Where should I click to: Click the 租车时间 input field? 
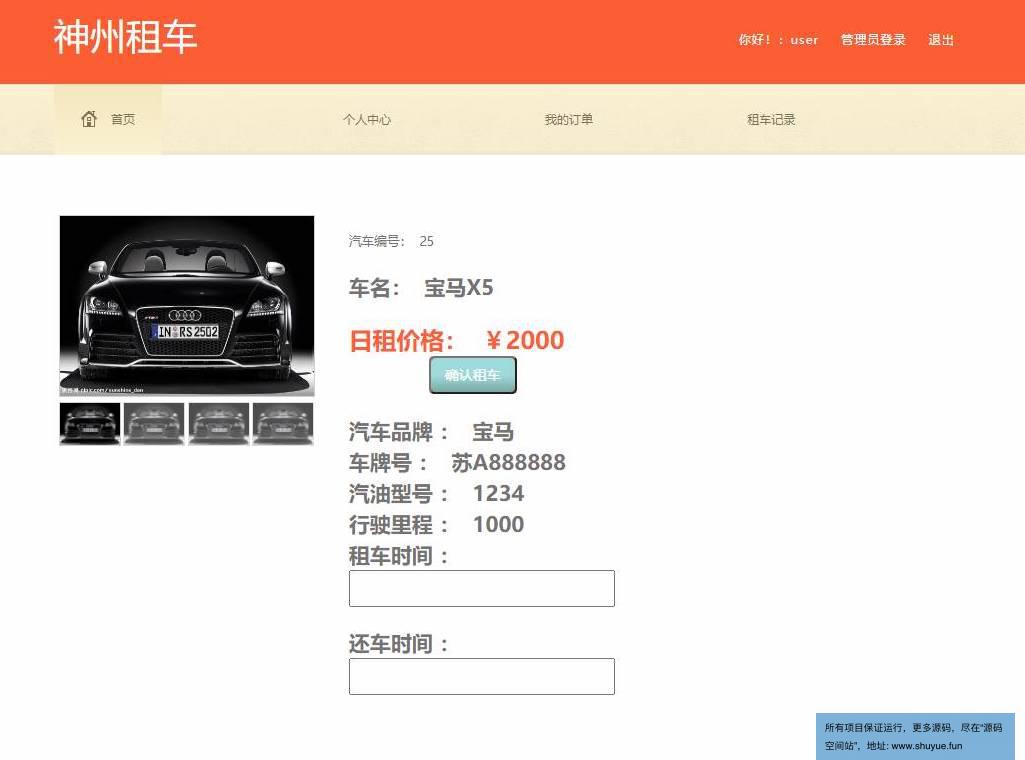(482, 588)
